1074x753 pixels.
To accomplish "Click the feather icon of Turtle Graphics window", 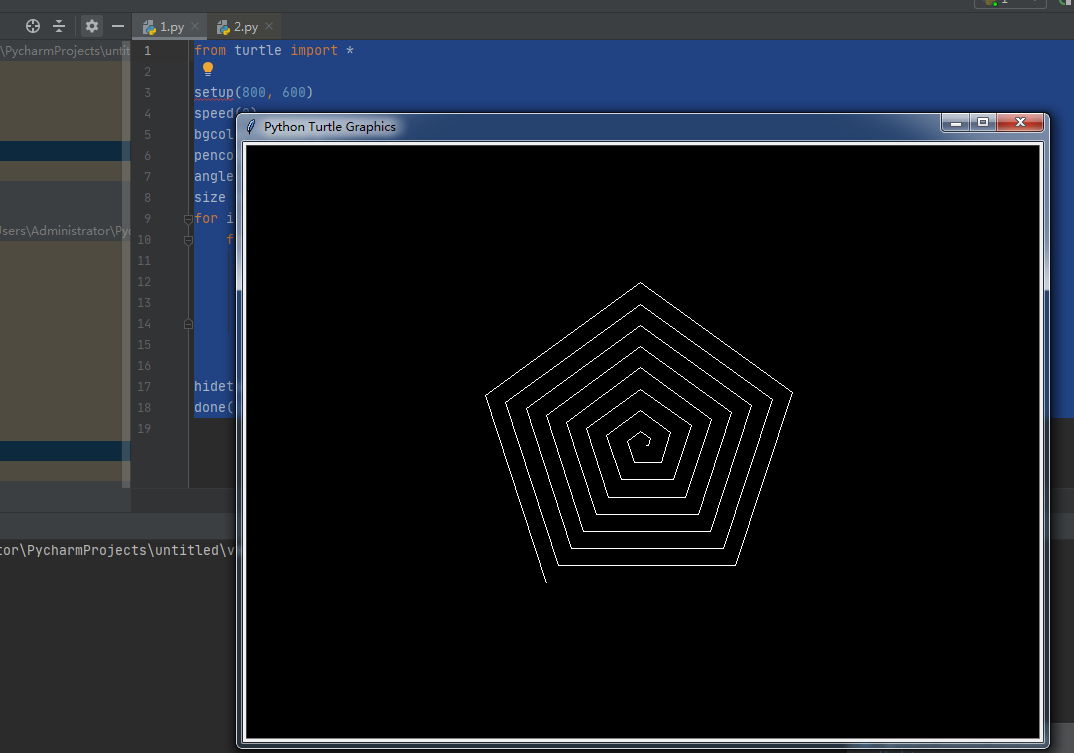I will click(251, 127).
